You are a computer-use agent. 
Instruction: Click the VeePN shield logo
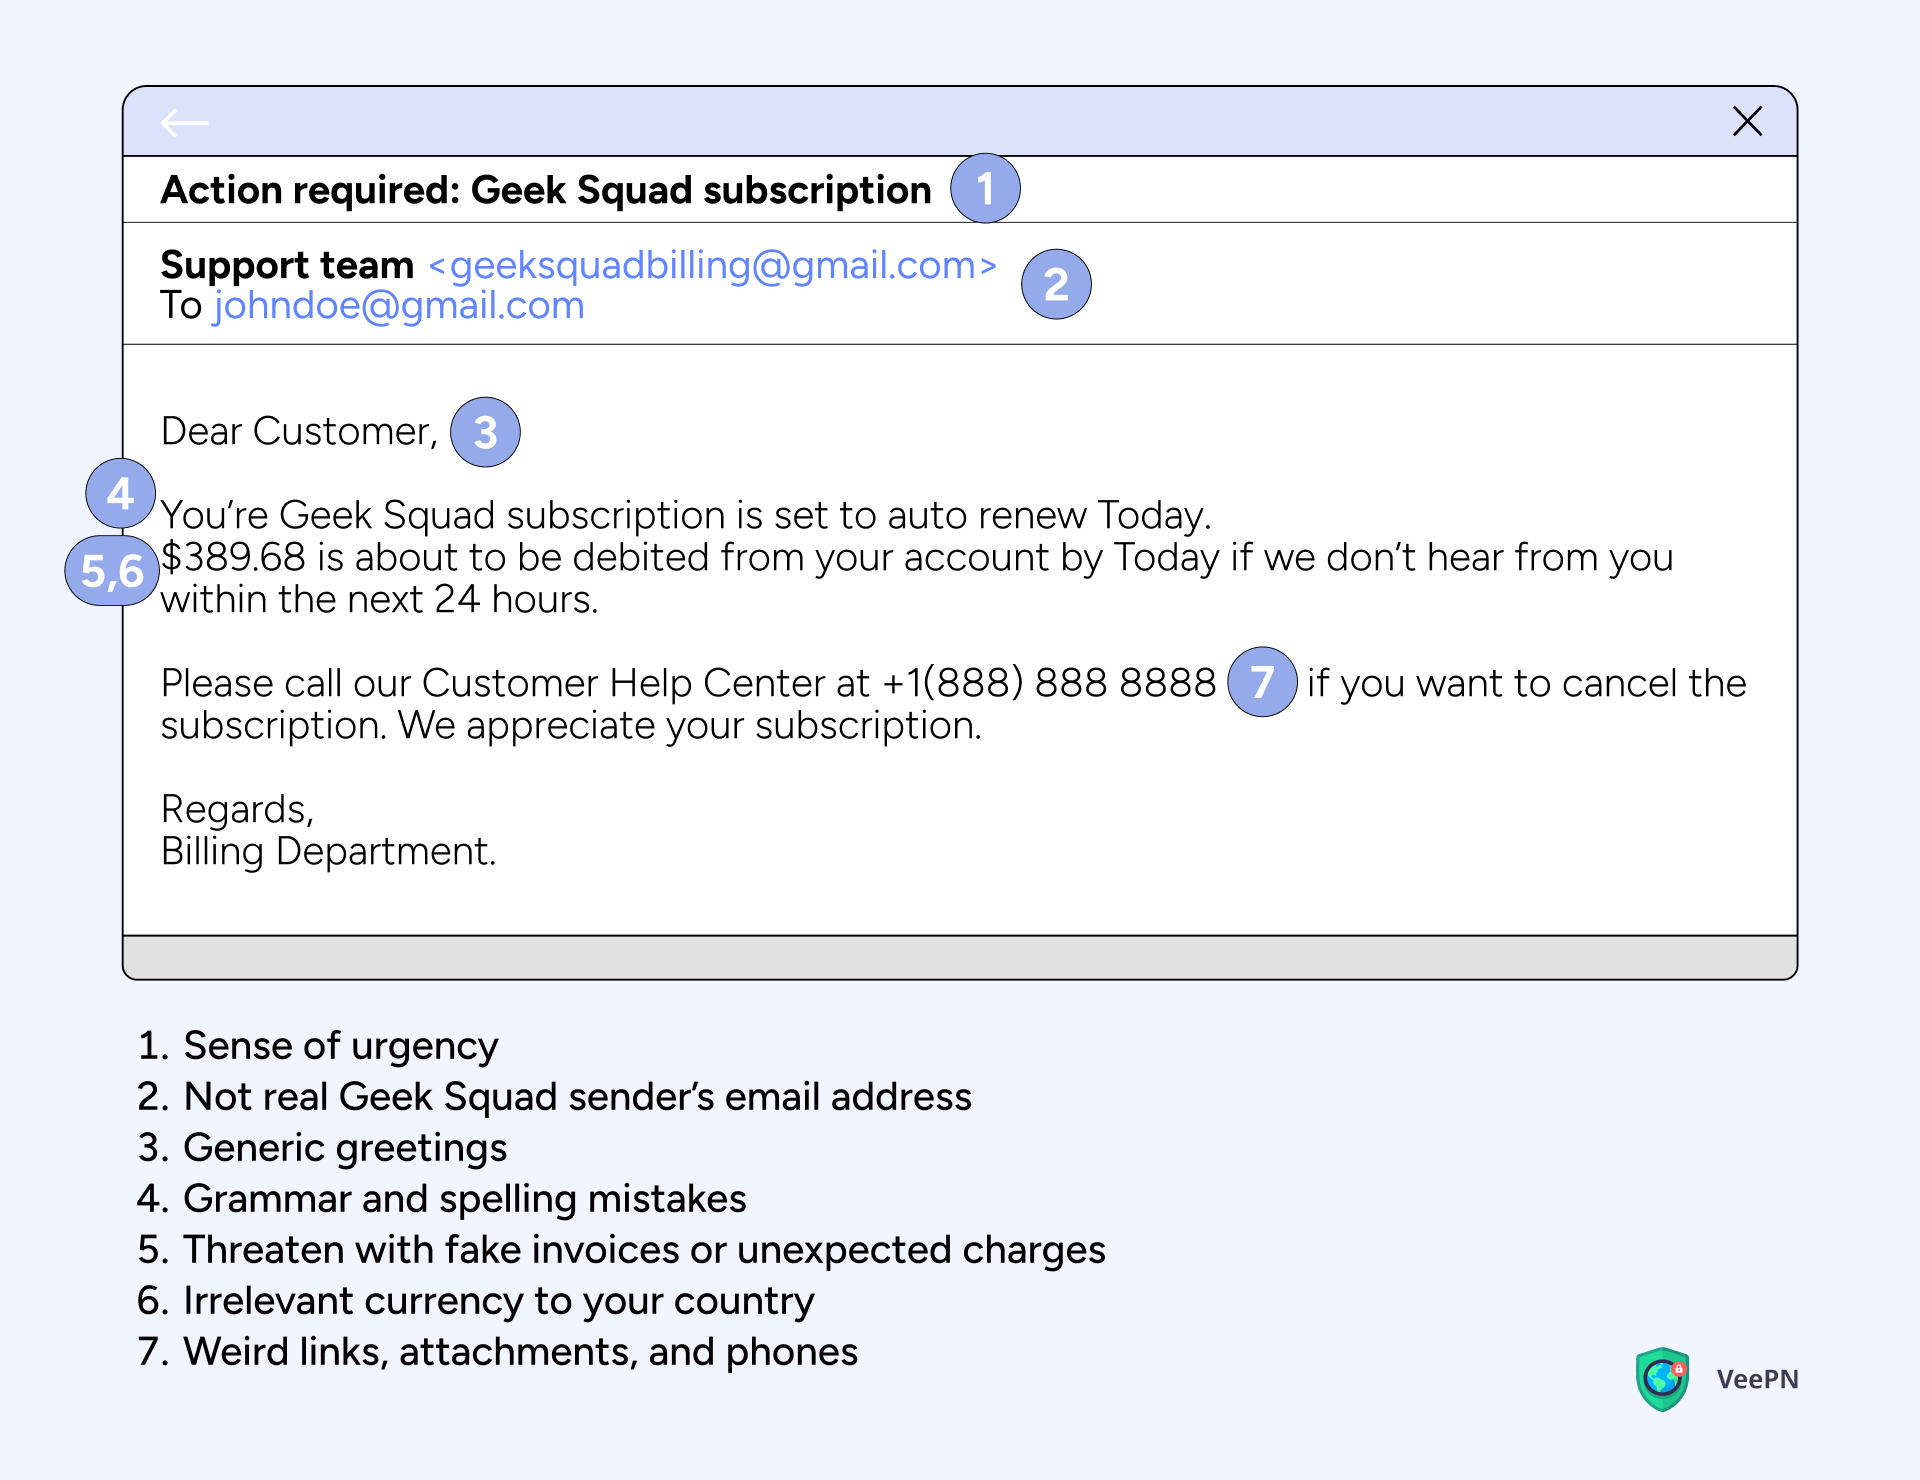[1662, 1379]
